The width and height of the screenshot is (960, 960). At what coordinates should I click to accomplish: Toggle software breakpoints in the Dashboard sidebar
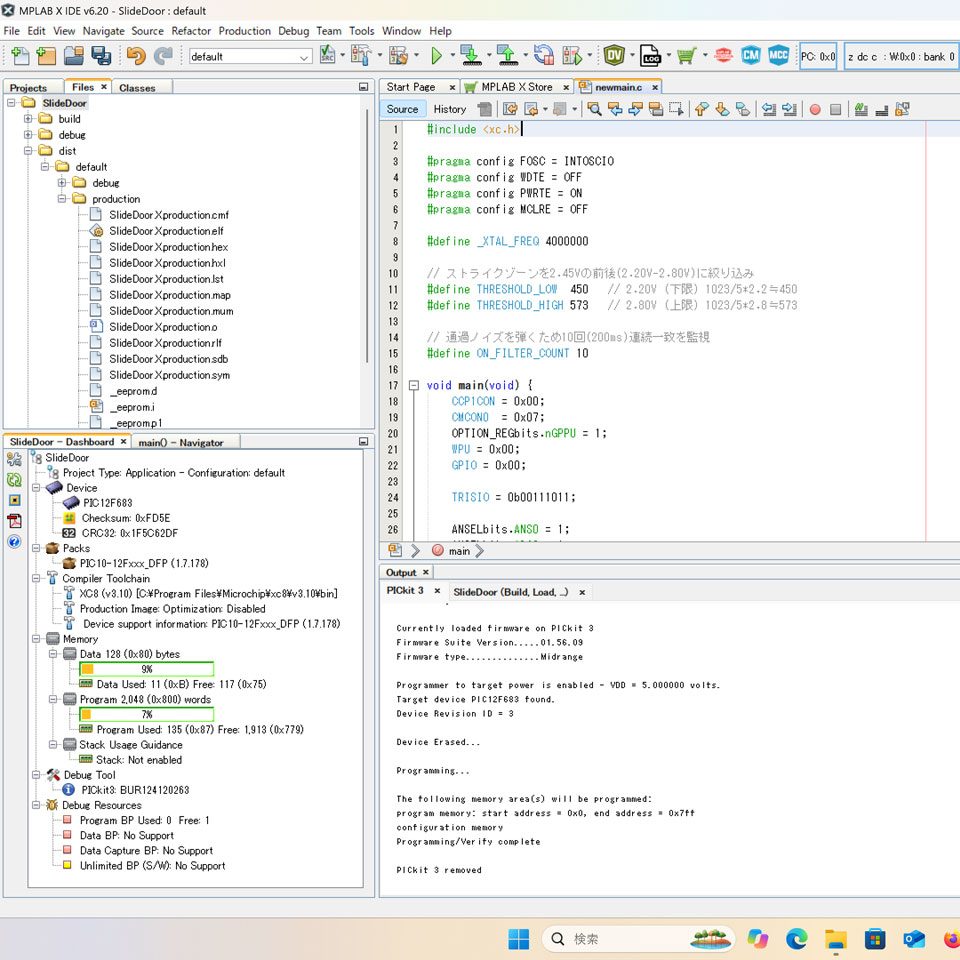point(14,500)
